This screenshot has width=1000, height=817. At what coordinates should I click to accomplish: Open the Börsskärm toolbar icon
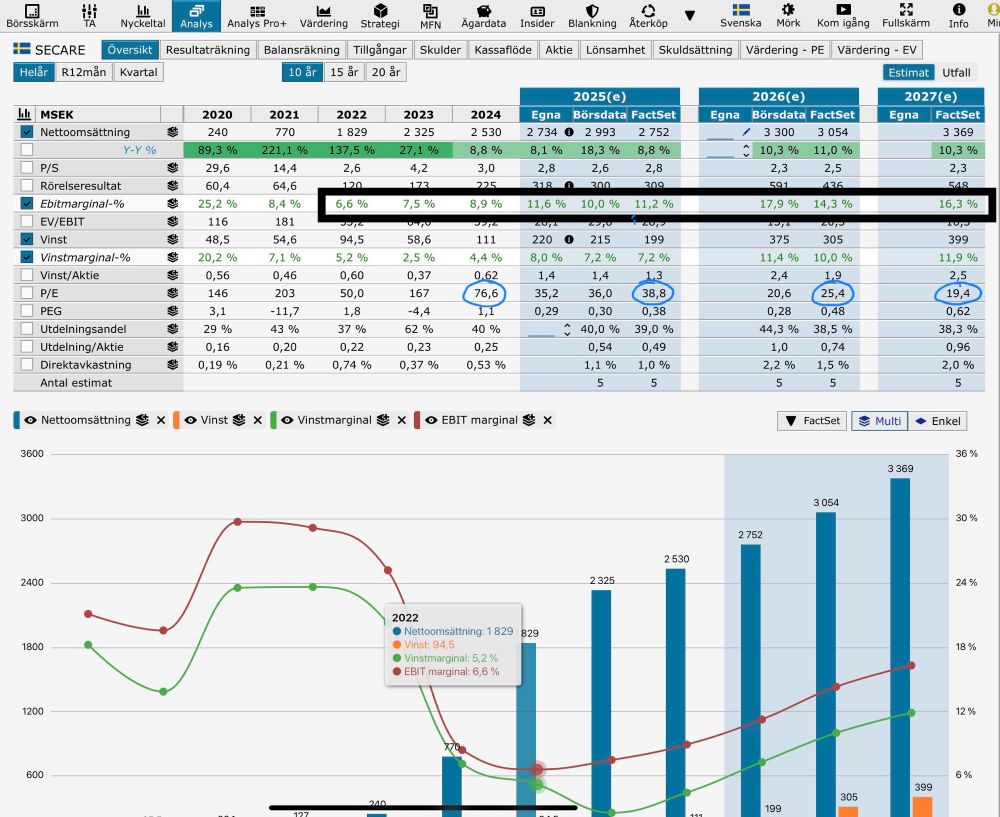[32, 16]
